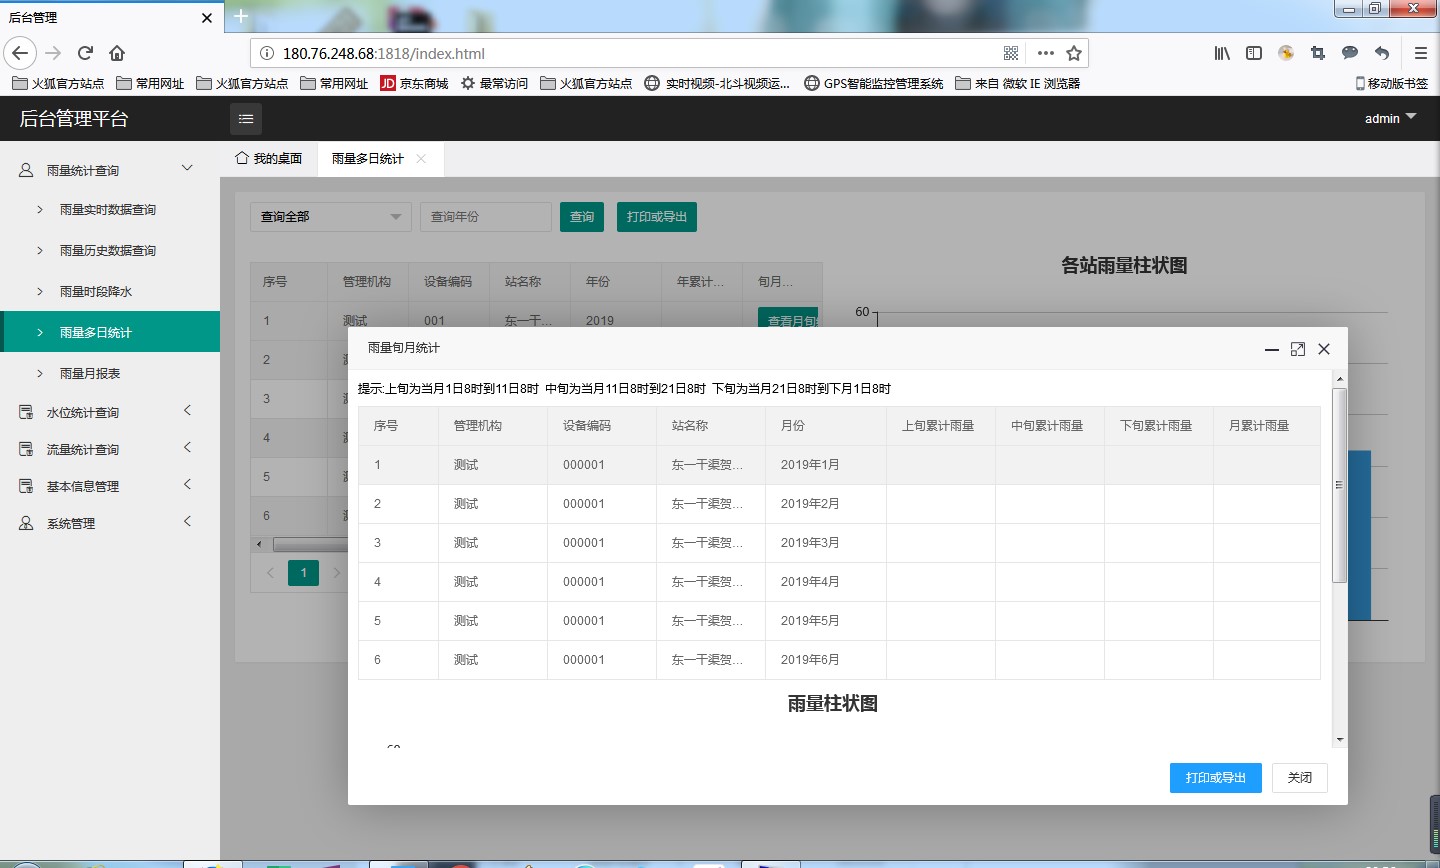
Task: Expand the 流量统计查询 sidebar section
Action: point(110,449)
